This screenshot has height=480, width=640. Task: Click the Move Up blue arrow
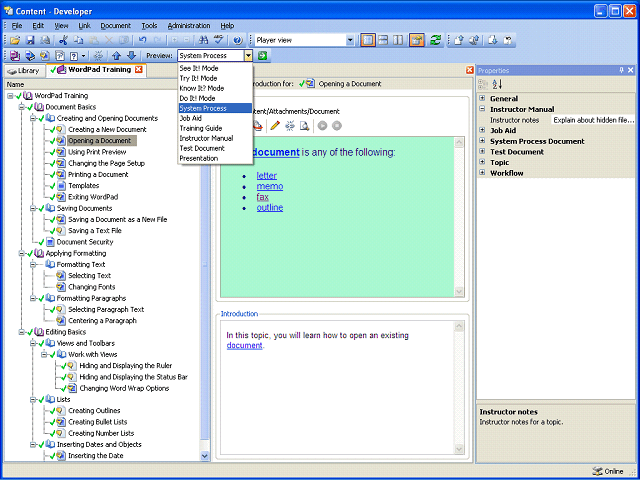click(x=116, y=56)
